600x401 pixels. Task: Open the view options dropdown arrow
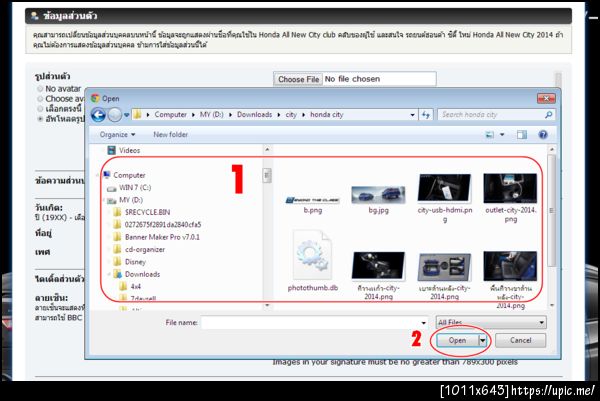[x=502, y=135]
